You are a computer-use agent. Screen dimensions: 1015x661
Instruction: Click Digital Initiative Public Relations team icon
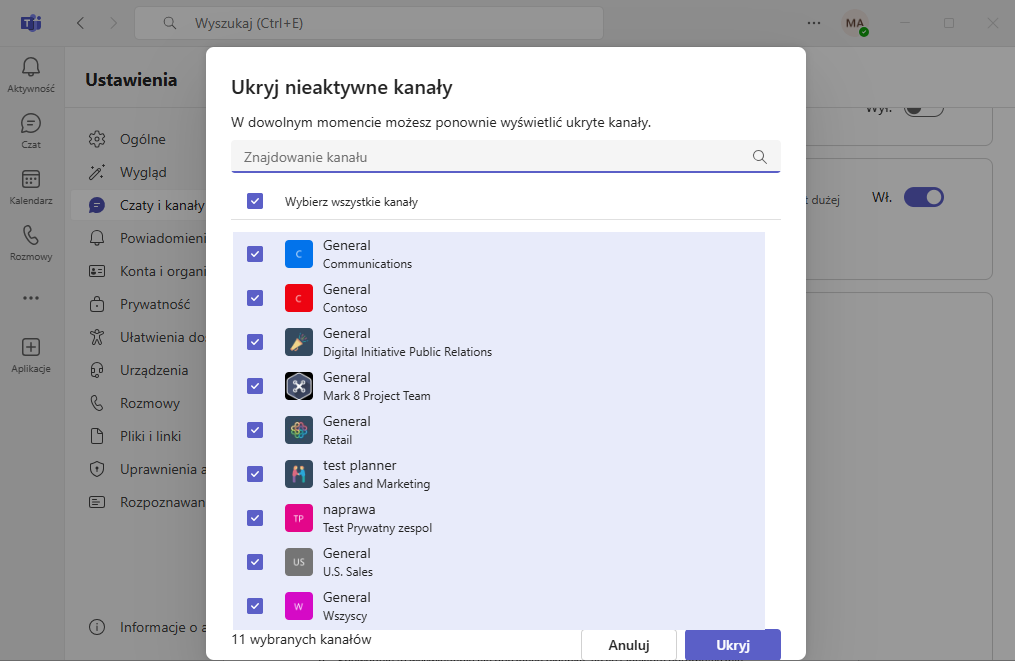coord(298,342)
